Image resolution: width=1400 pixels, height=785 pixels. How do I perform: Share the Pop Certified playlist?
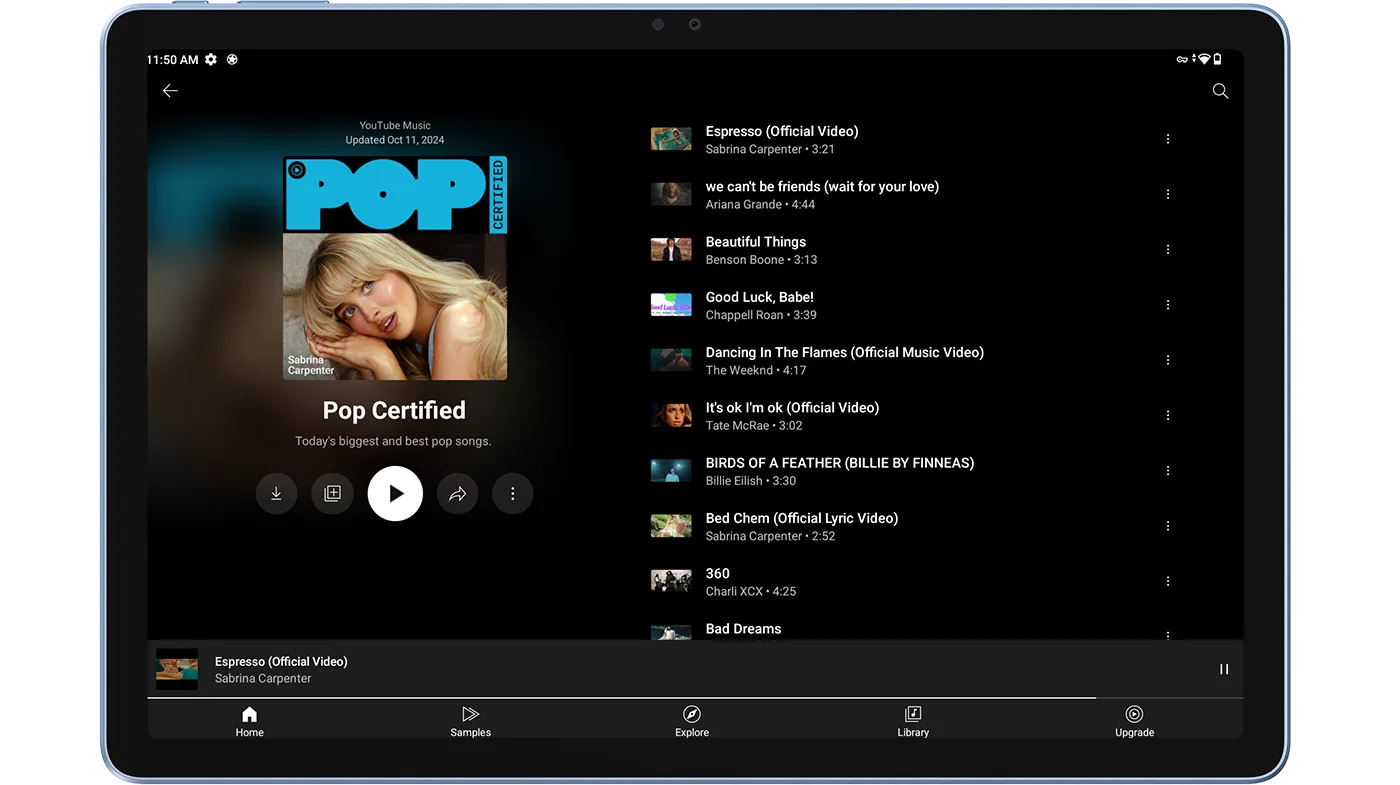pos(457,494)
